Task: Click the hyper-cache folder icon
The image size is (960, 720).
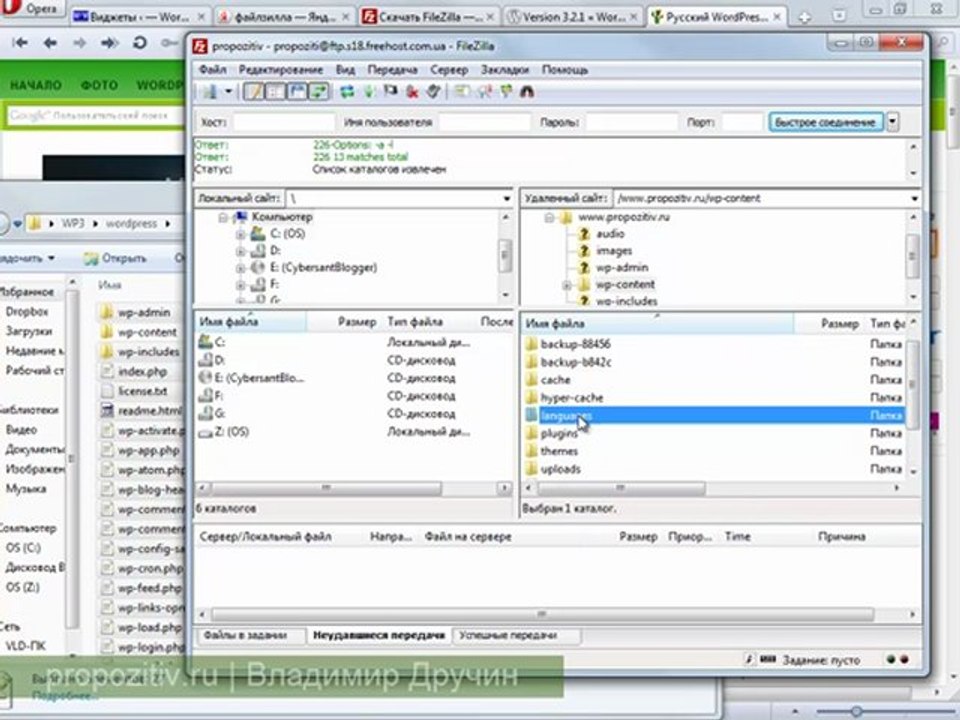Action: [531, 397]
